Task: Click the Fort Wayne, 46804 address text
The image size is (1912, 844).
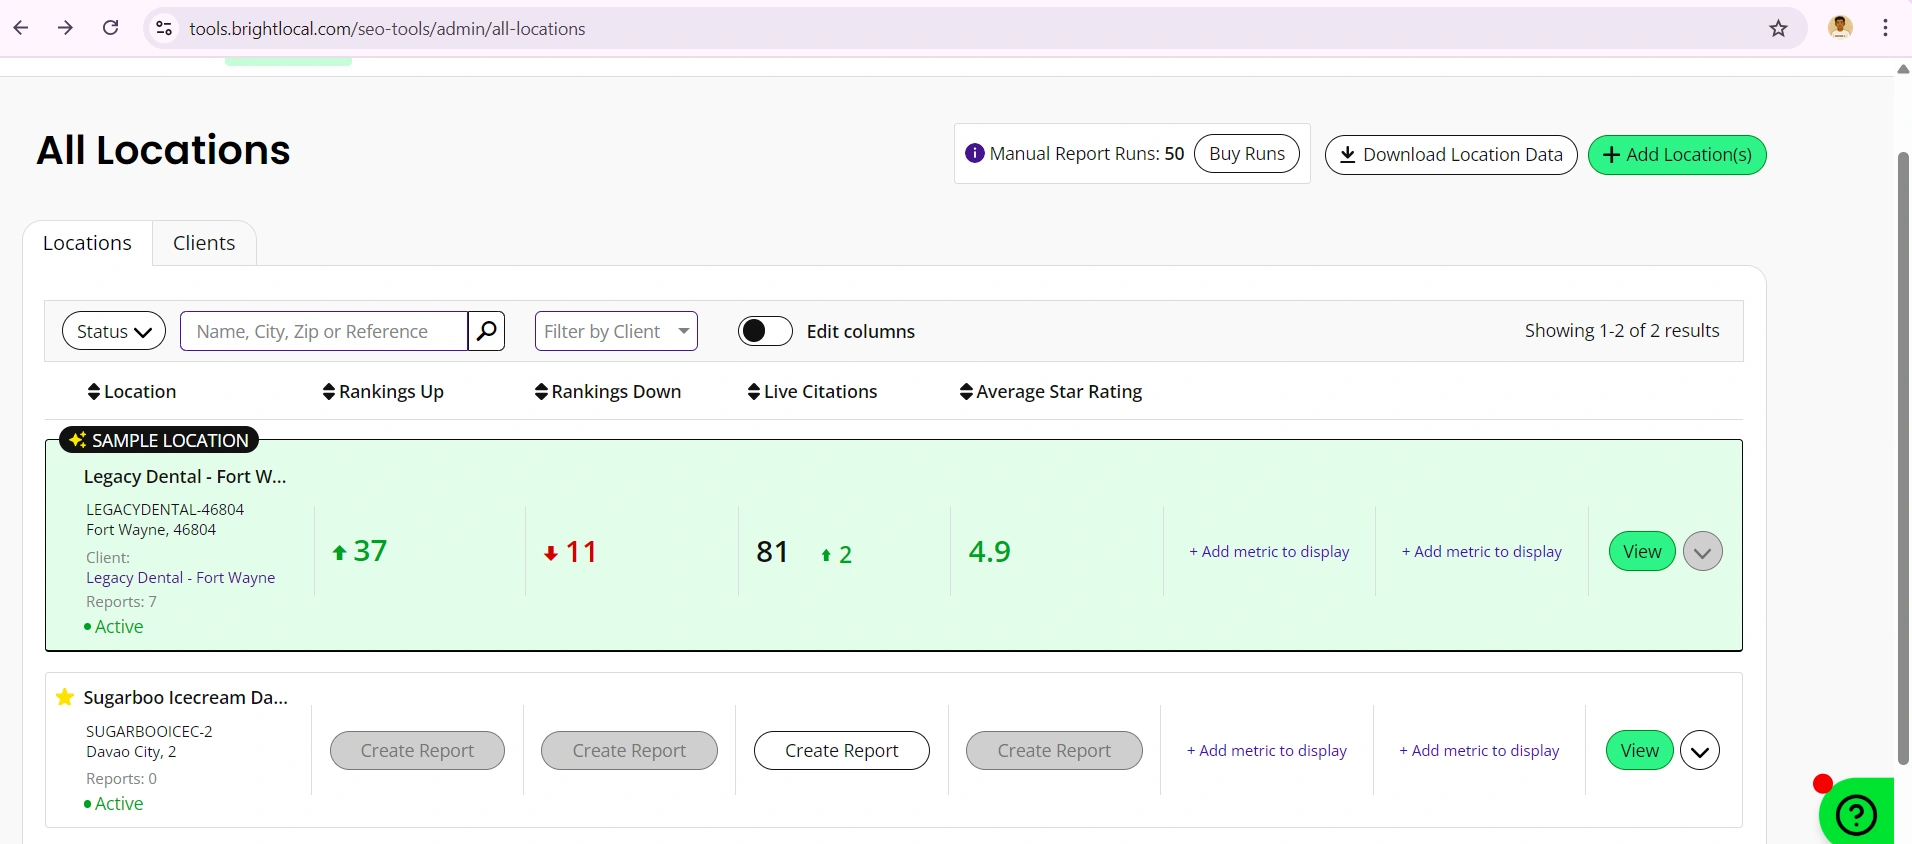Action: click(x=151, y=530)
